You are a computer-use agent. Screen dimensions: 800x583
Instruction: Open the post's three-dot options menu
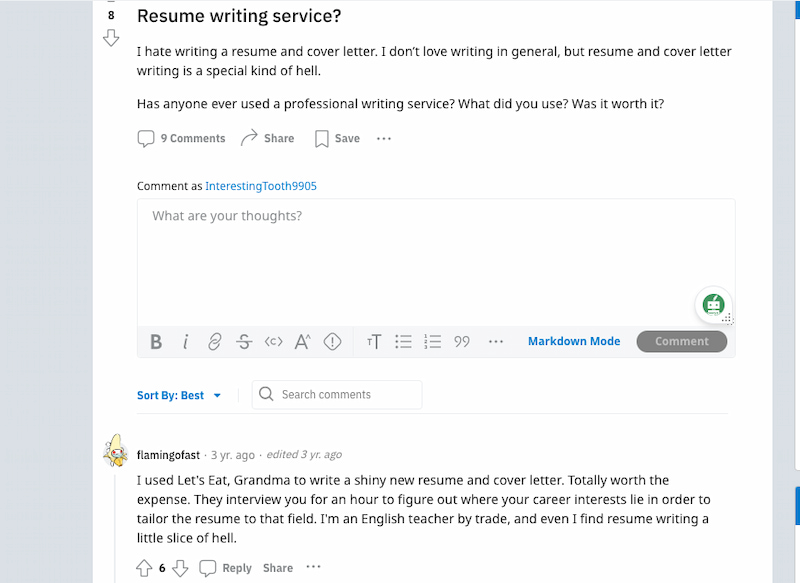tap(384, 138)
